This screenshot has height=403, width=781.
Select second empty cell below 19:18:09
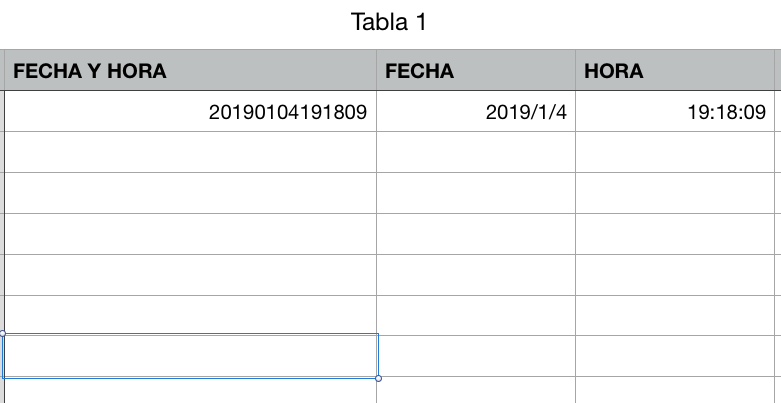[x=675, y=193]
